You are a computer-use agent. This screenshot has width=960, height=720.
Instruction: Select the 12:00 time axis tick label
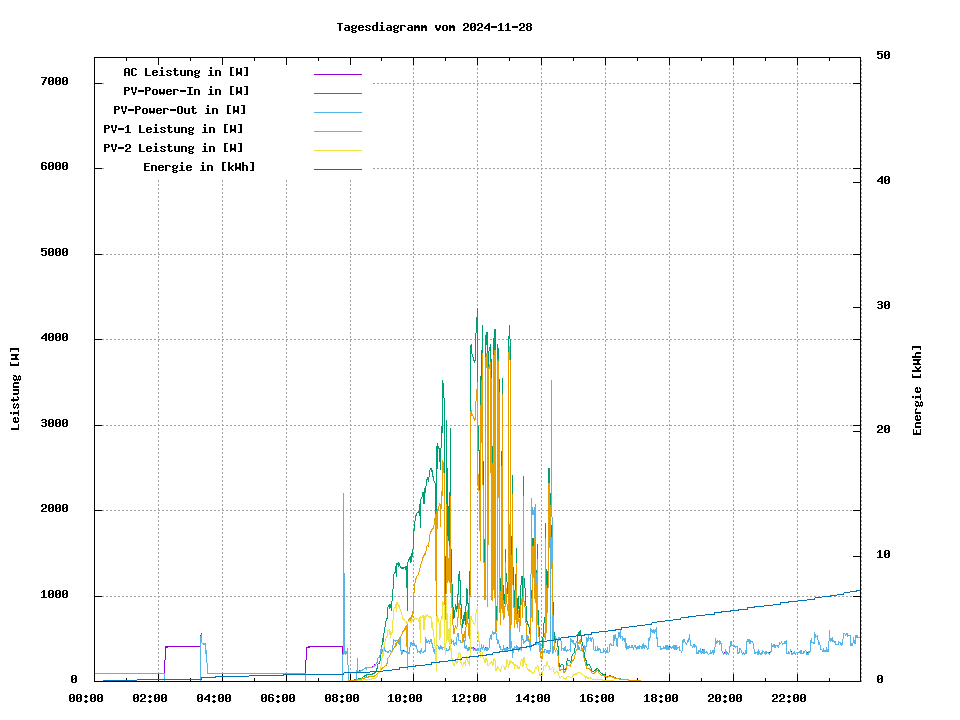pyautogui.click(x=469, y=698)
